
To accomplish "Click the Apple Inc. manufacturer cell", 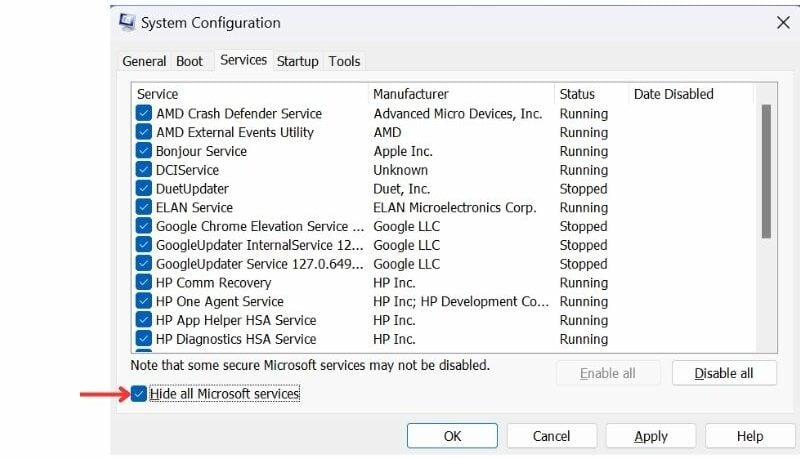I will (403, 151).
